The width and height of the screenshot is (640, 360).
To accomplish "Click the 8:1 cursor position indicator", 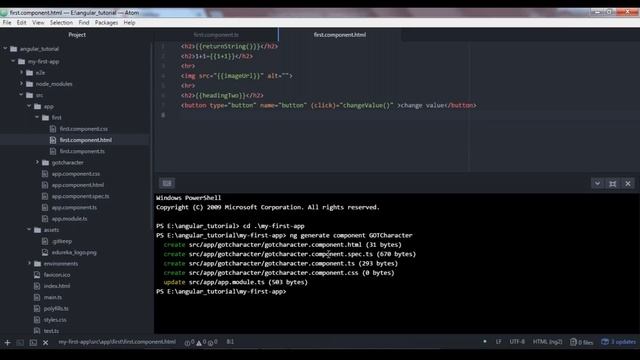I will pos(230,342).
